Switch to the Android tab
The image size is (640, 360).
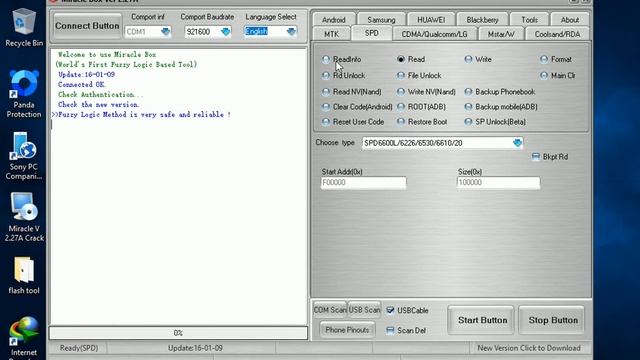click(333, 20)
